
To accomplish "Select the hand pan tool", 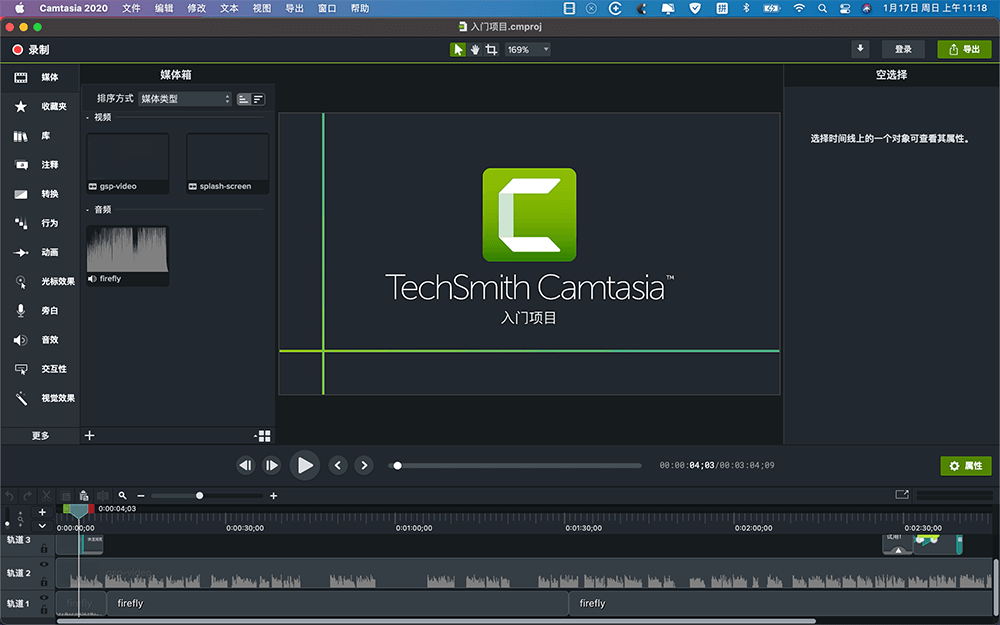I will coord(474,50).
